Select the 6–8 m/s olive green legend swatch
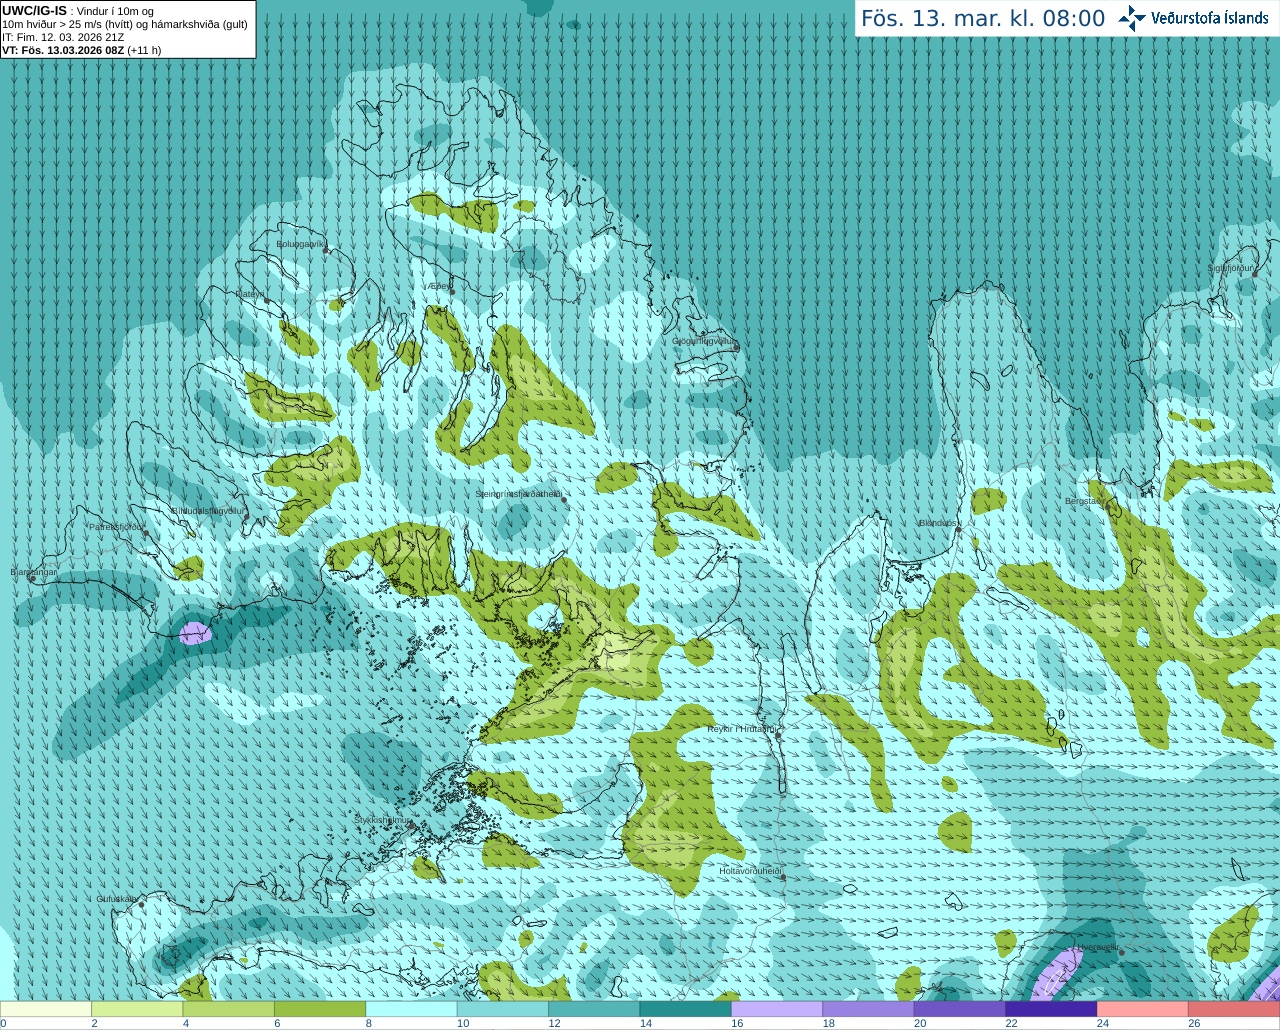The height and width of the screenshot is (1030, 1280). pyautogui.click(x=320, y=1009)
